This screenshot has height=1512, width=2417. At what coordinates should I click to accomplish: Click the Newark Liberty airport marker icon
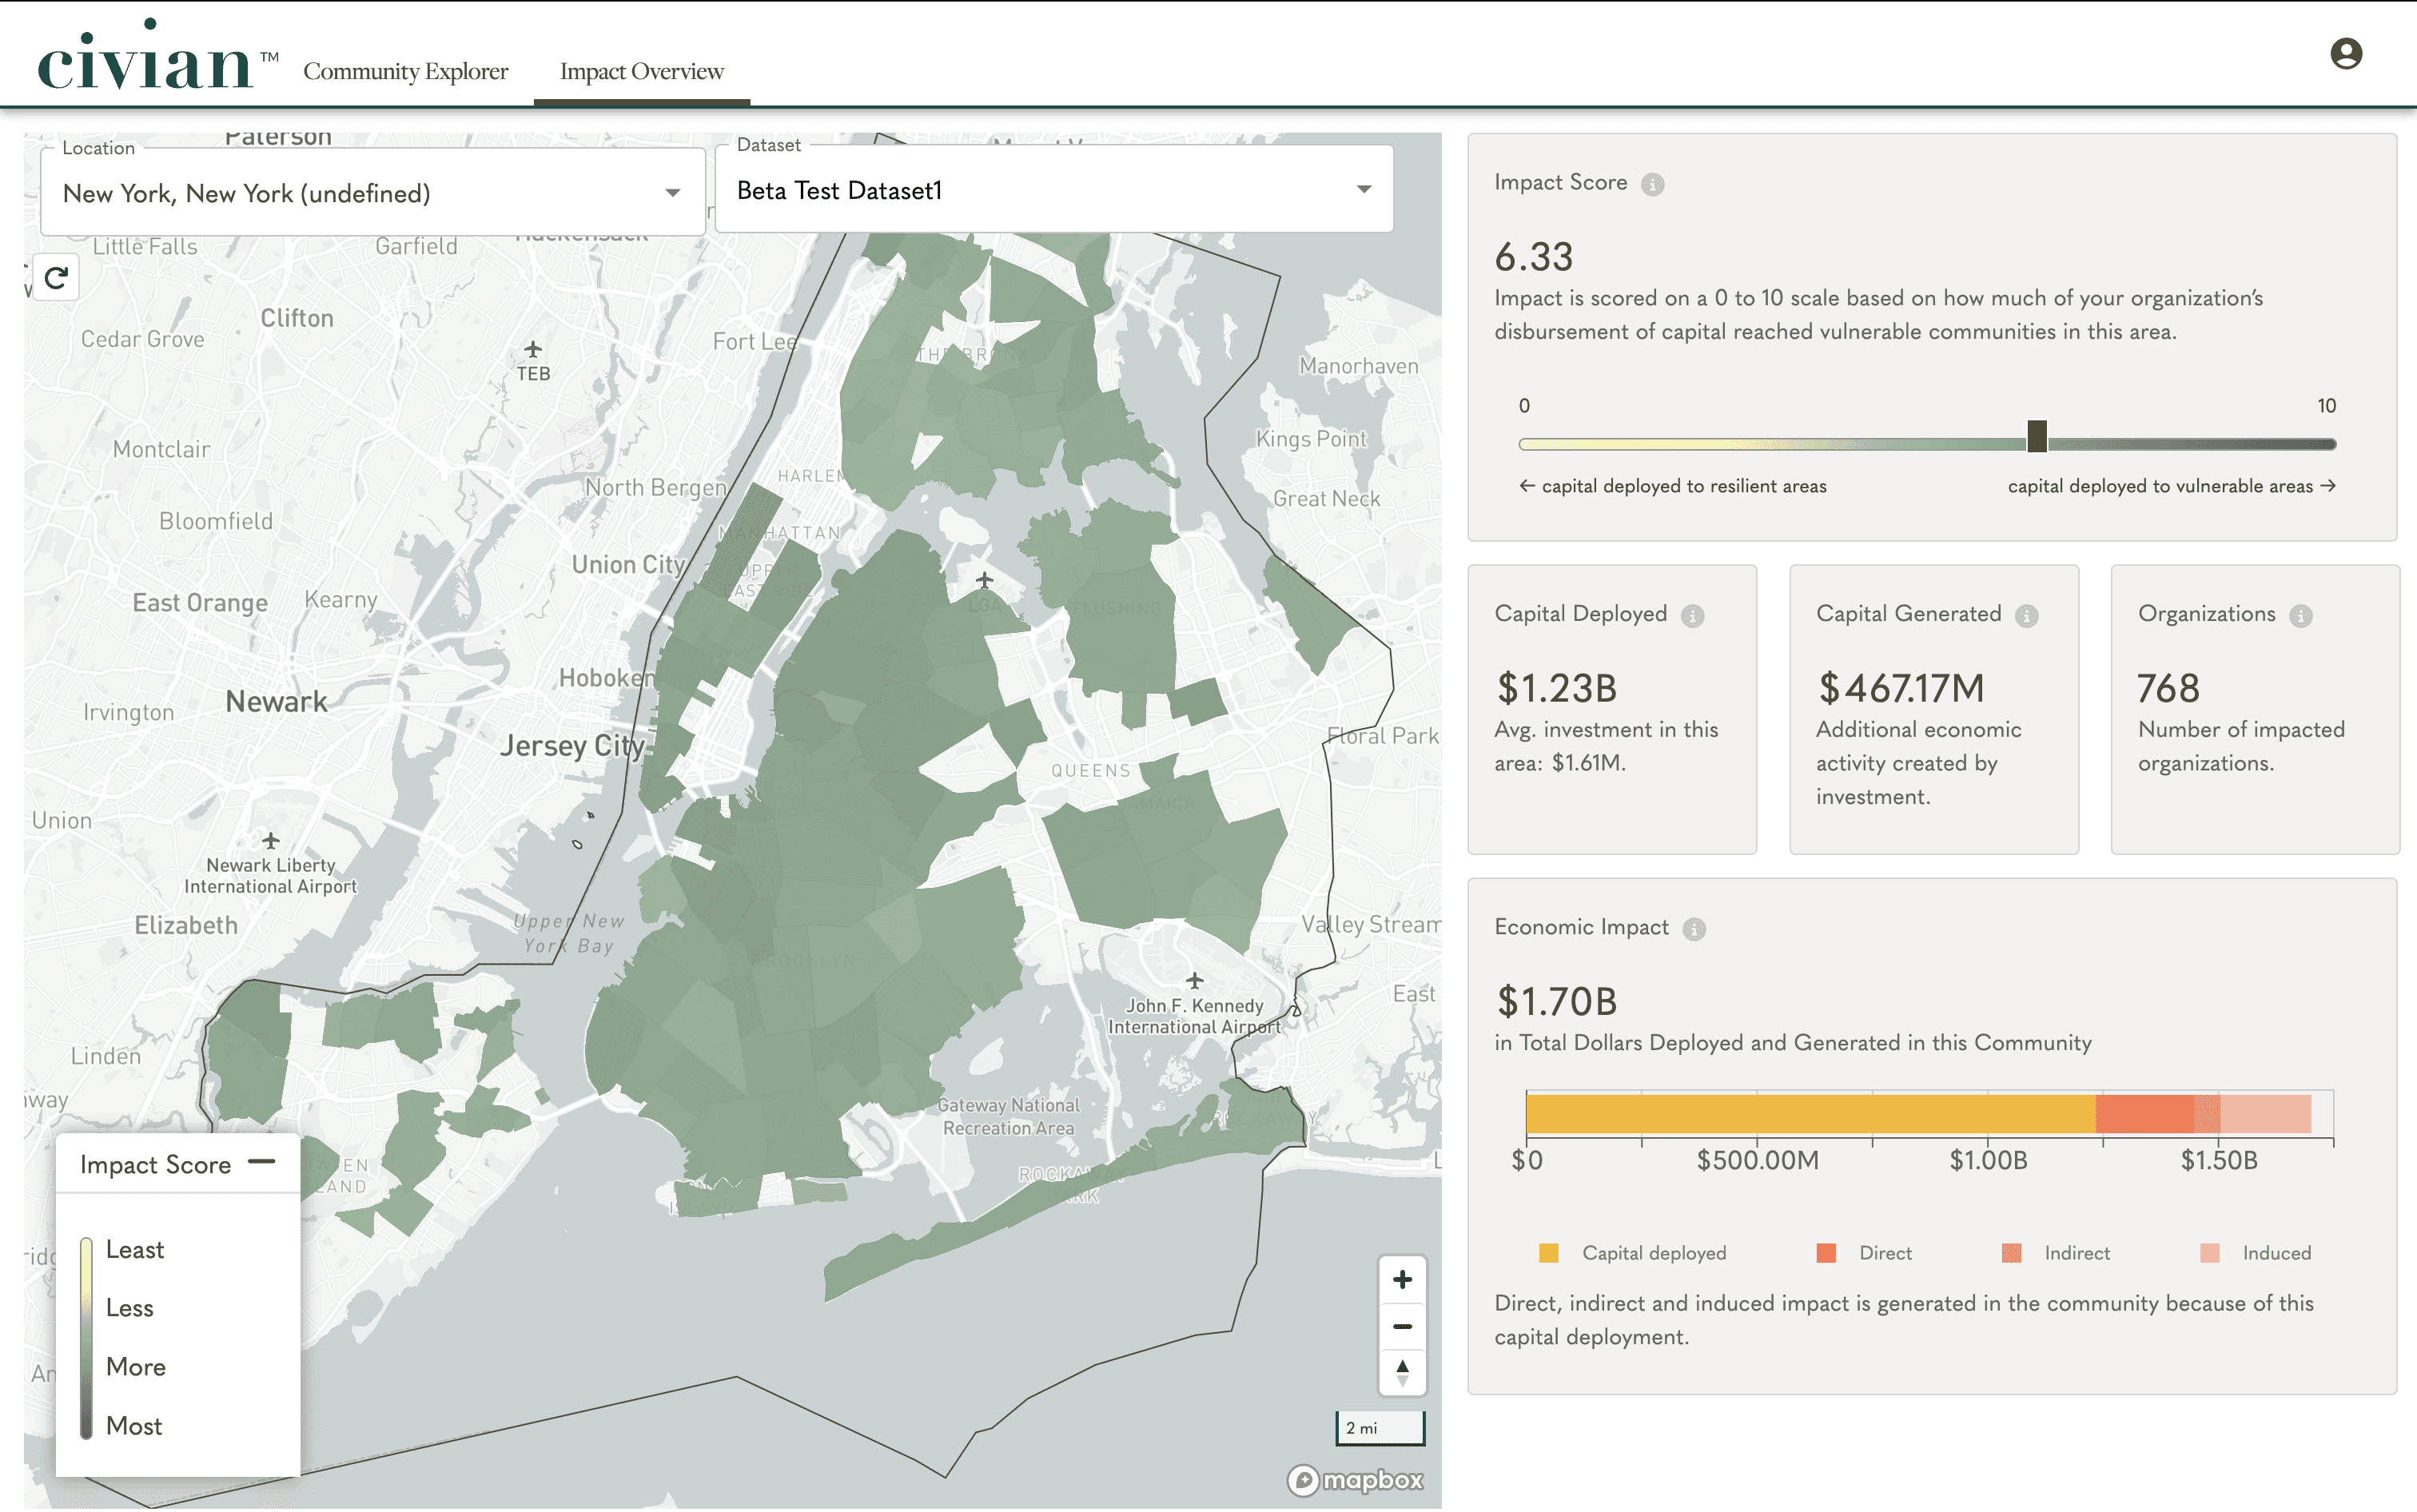click(x=270, y=840)
